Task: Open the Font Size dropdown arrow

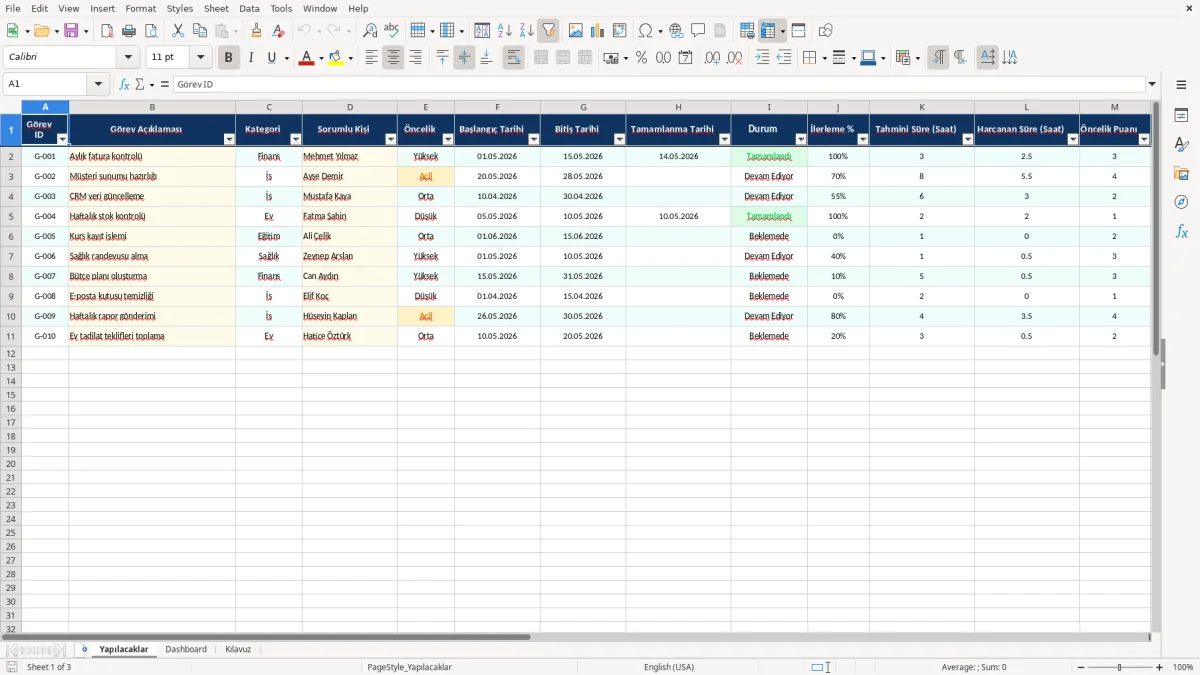Action: [200, 58]
